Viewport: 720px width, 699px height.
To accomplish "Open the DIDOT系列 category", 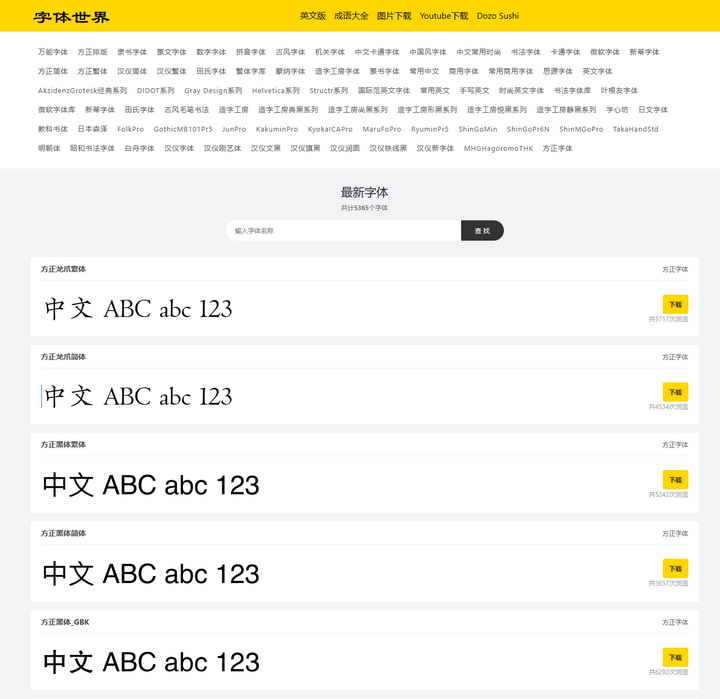I will [156, 90].
